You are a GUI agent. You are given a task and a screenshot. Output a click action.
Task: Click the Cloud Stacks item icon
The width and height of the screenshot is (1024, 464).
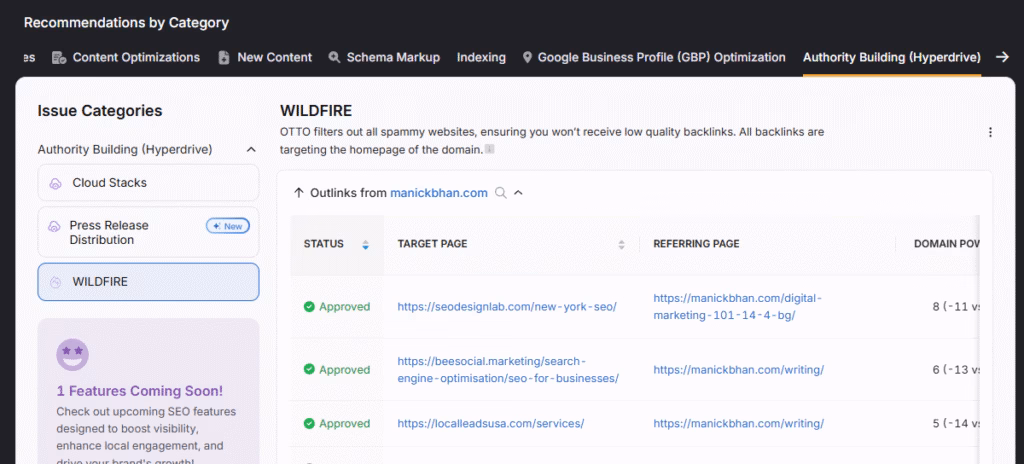(55, 183)
